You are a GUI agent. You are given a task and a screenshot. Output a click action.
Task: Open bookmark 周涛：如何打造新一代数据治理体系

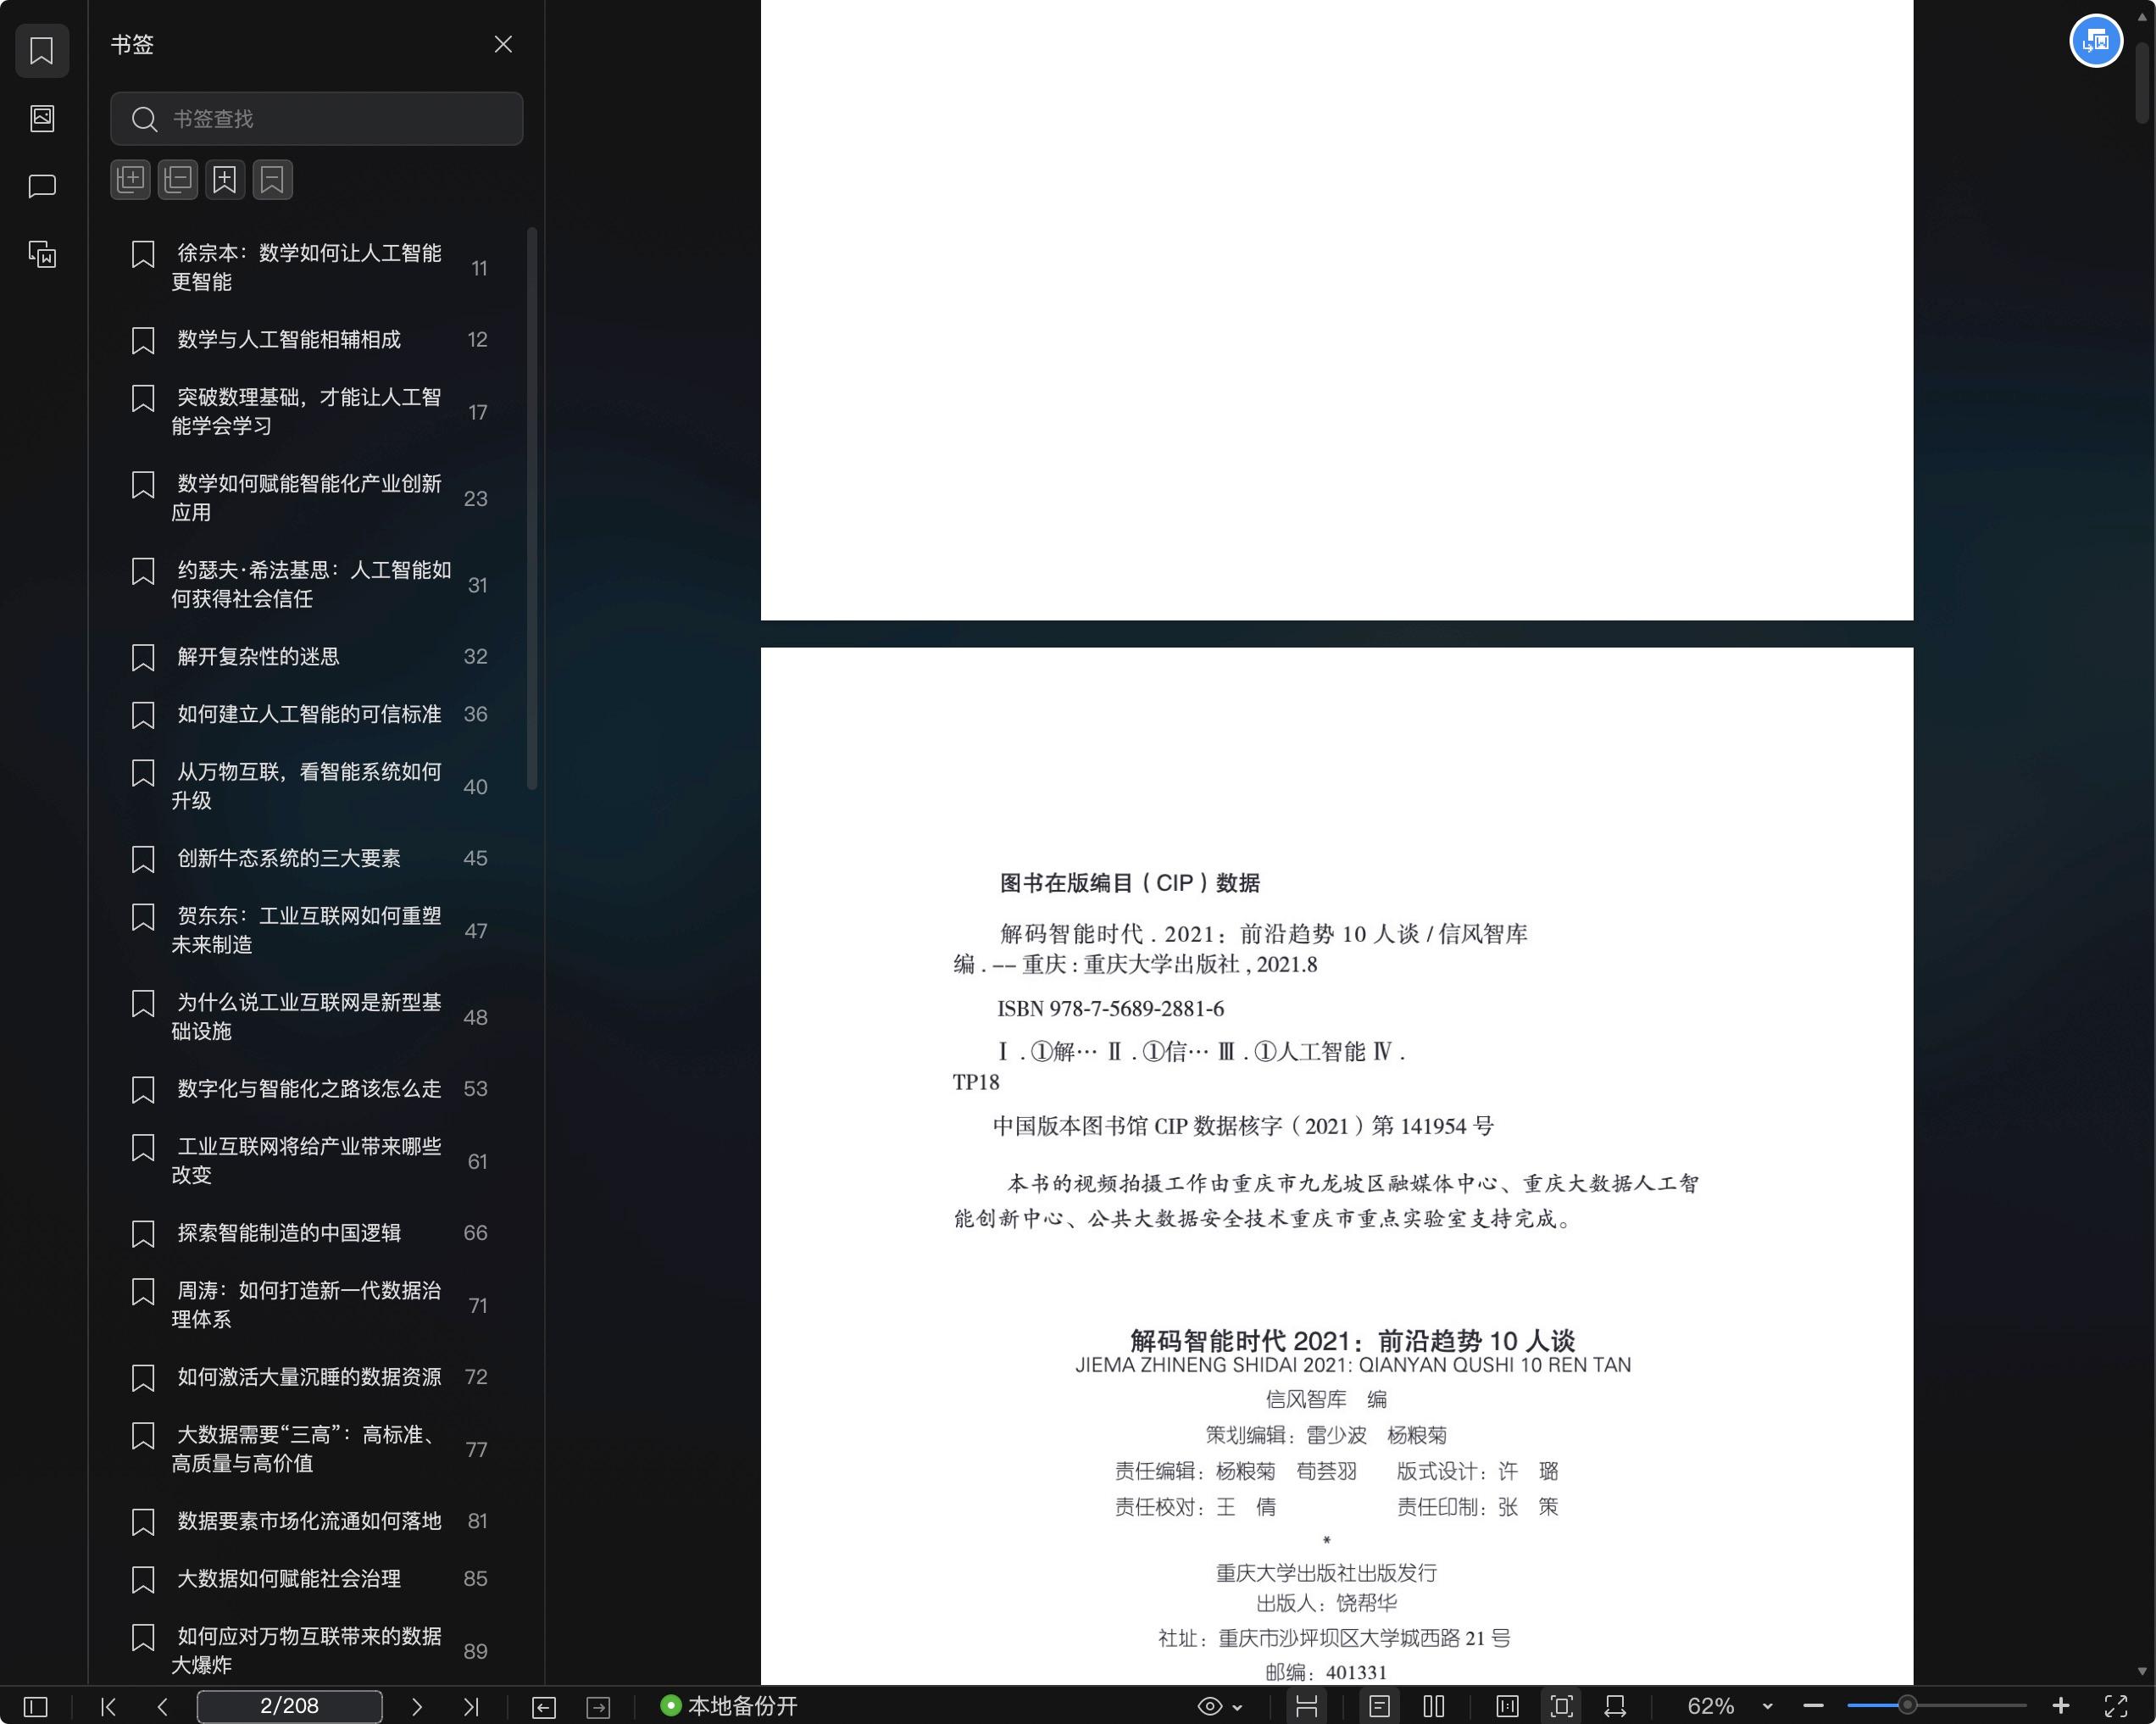310,1304
